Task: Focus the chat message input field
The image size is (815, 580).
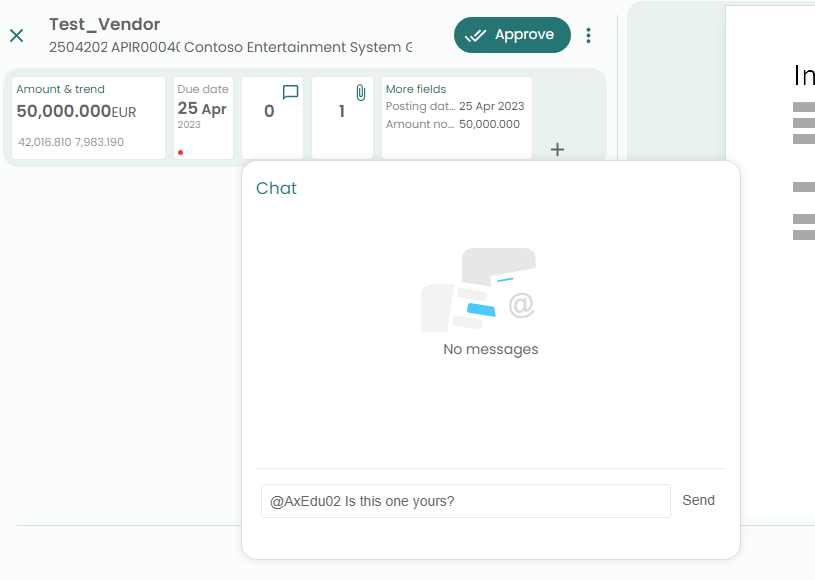Action: pyautogui.click(x=466, y=501)
